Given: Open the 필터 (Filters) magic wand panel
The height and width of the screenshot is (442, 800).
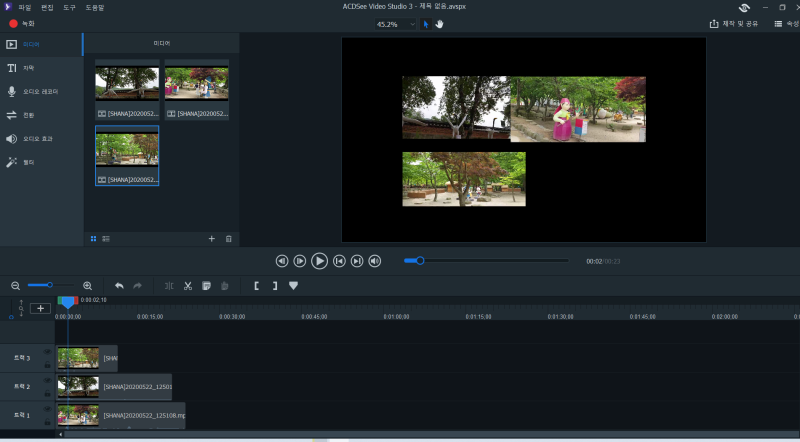Looking at the screenshot, I should pyautogui.click(x=41, y=162).
